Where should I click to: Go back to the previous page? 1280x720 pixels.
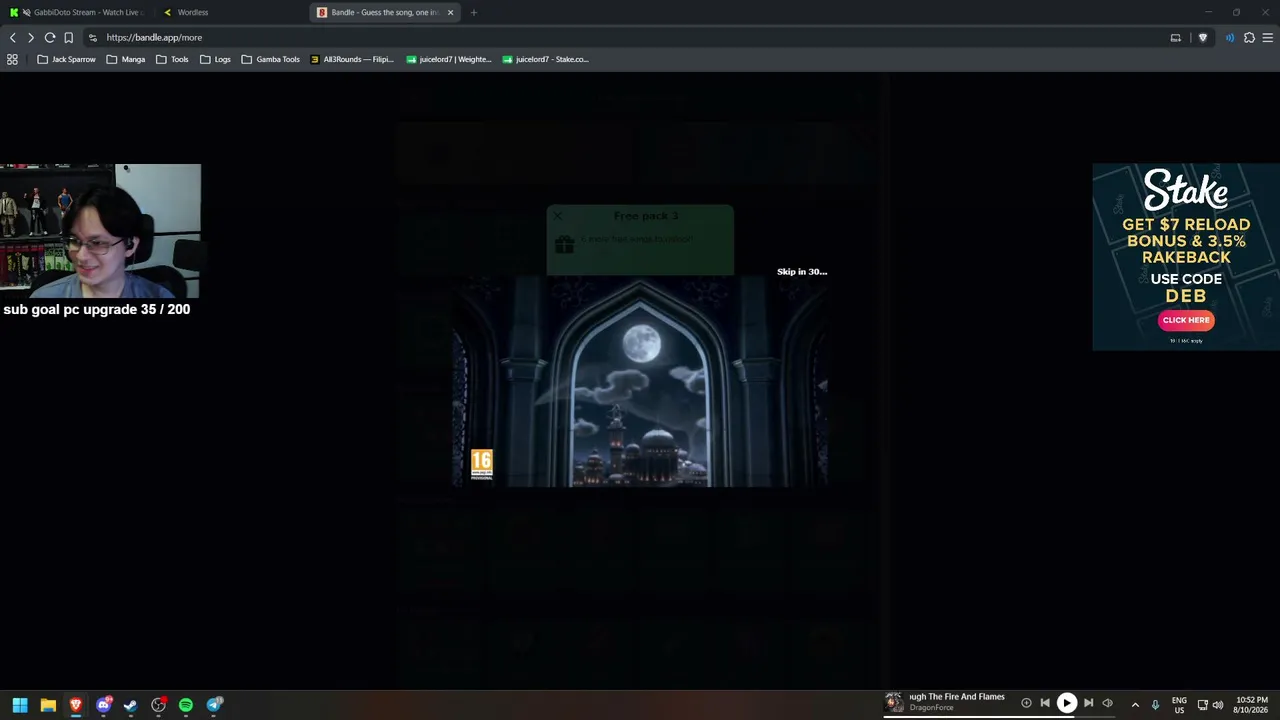(12, 38)
